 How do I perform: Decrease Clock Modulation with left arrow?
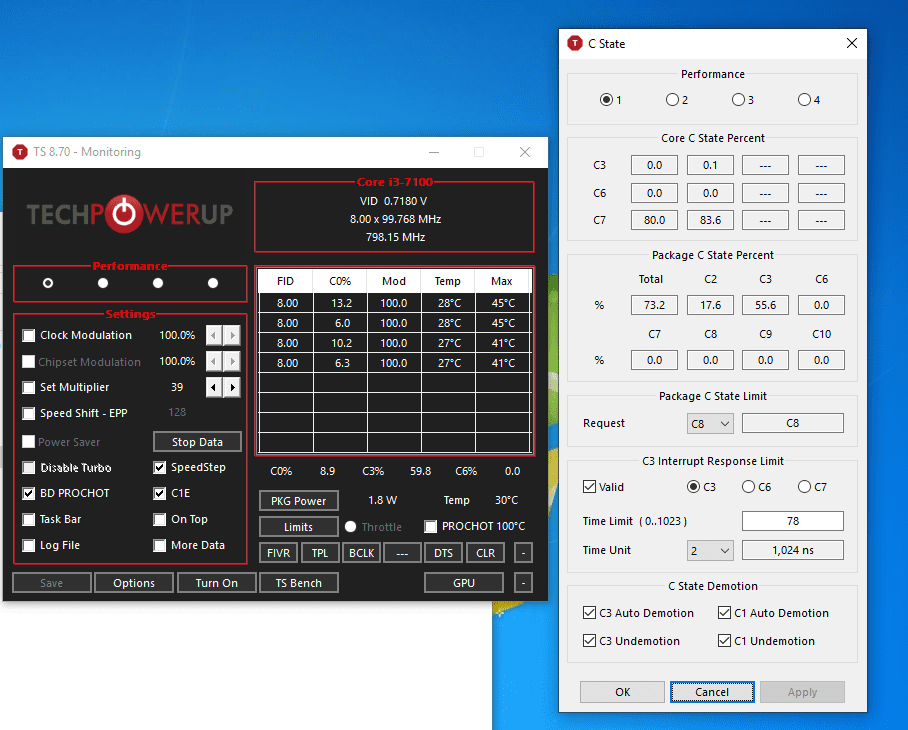[x=214, y=335]
